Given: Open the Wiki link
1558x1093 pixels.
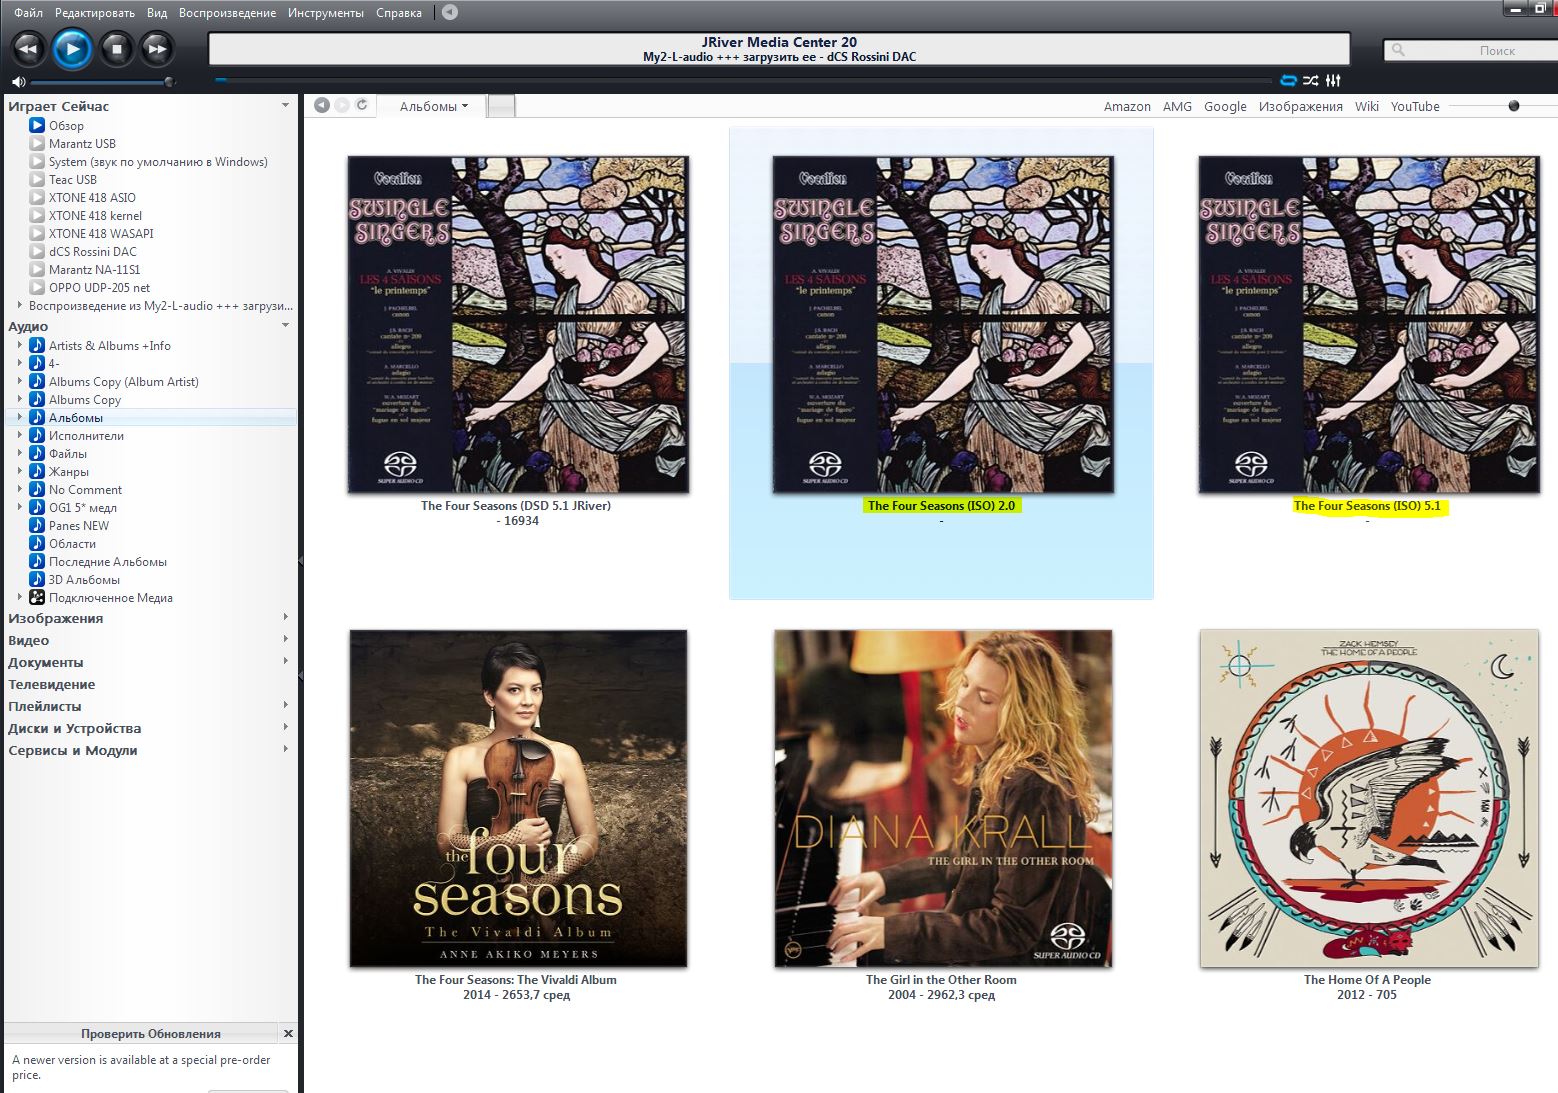Looking at the screenshot, I should click(x=1367, y=106).
